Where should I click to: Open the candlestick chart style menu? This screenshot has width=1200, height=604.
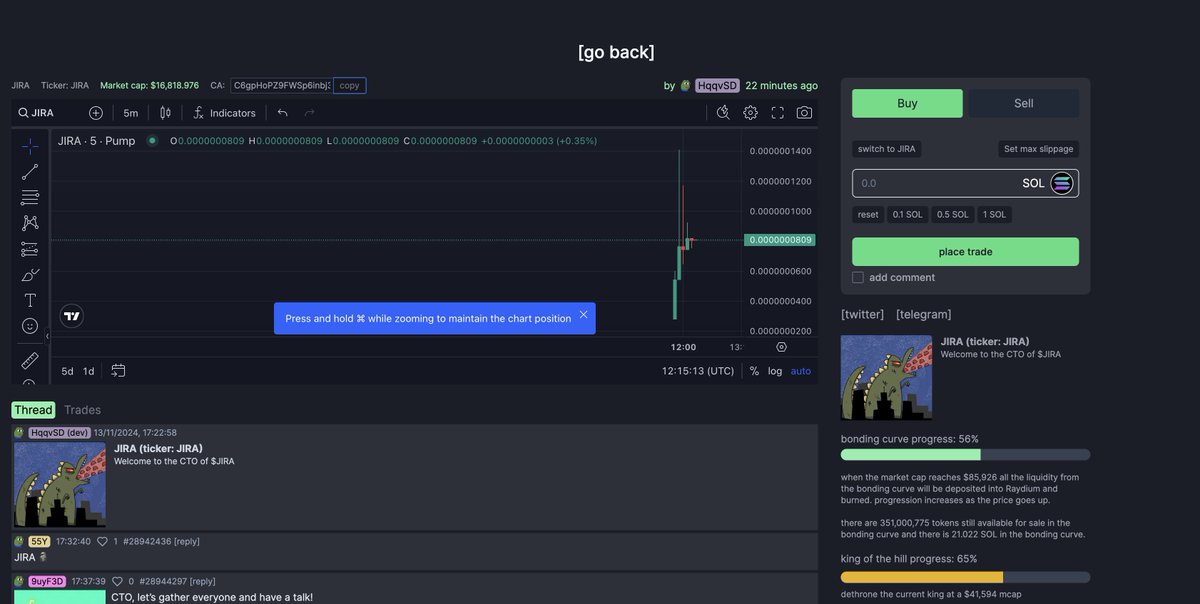click(166, 113)
